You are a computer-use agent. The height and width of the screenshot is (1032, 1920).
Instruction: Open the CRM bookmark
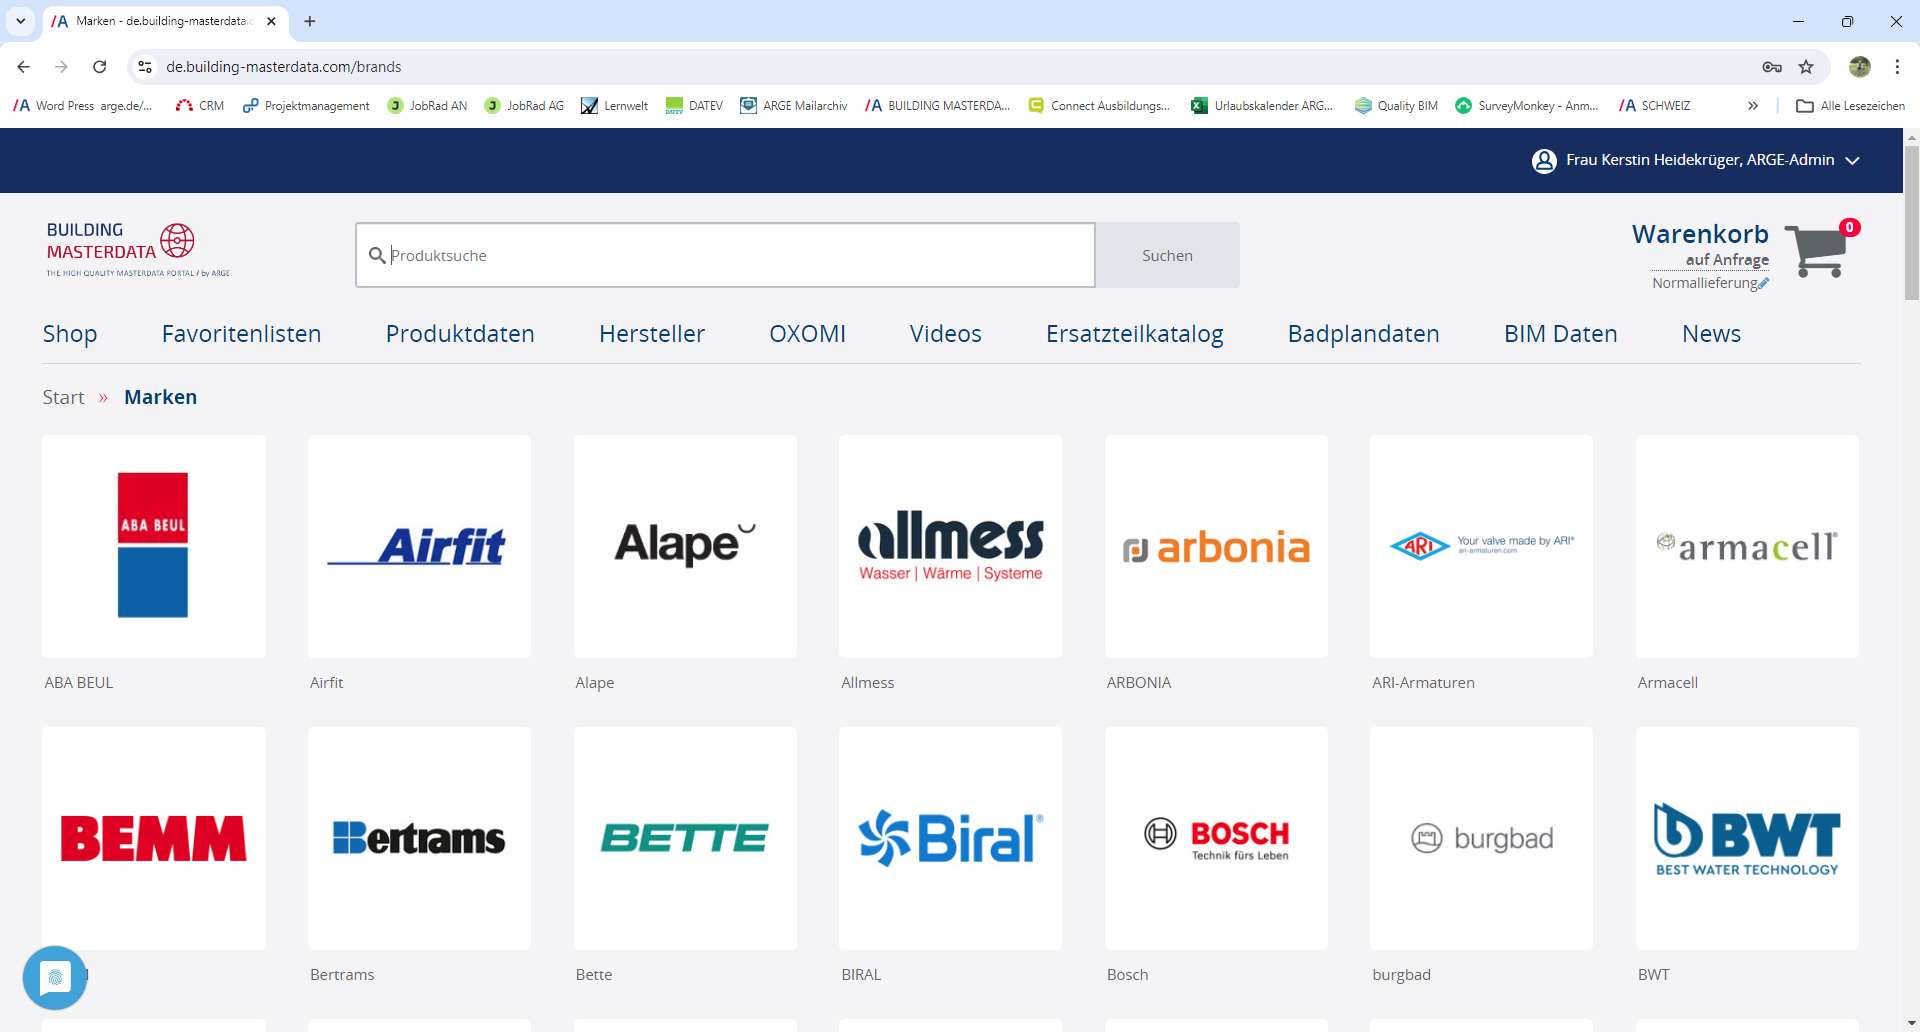coord(200,106)
